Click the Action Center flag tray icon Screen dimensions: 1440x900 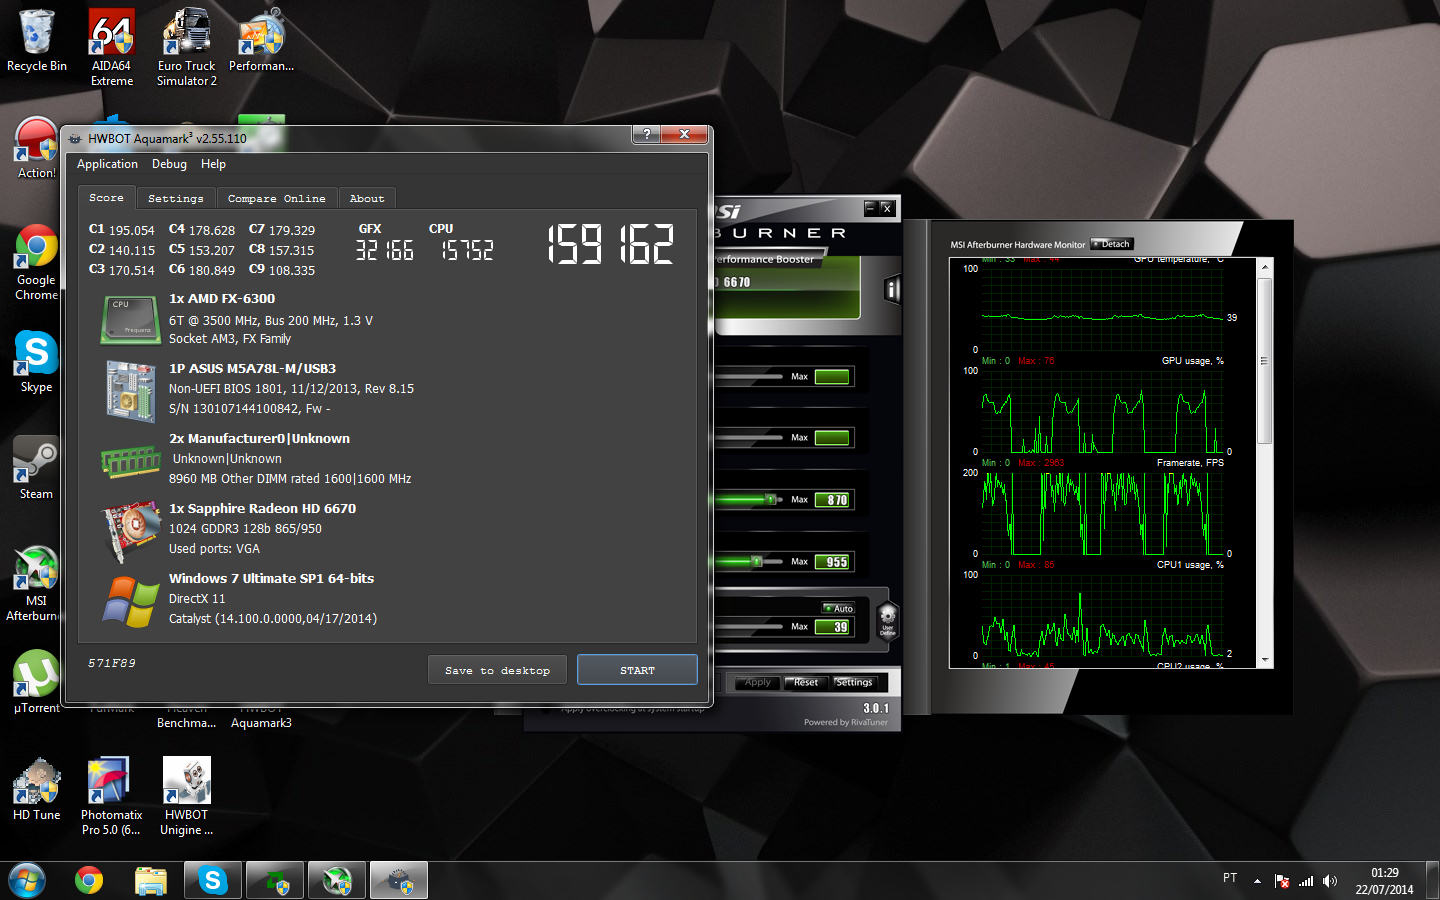(x=1282, y=881)
